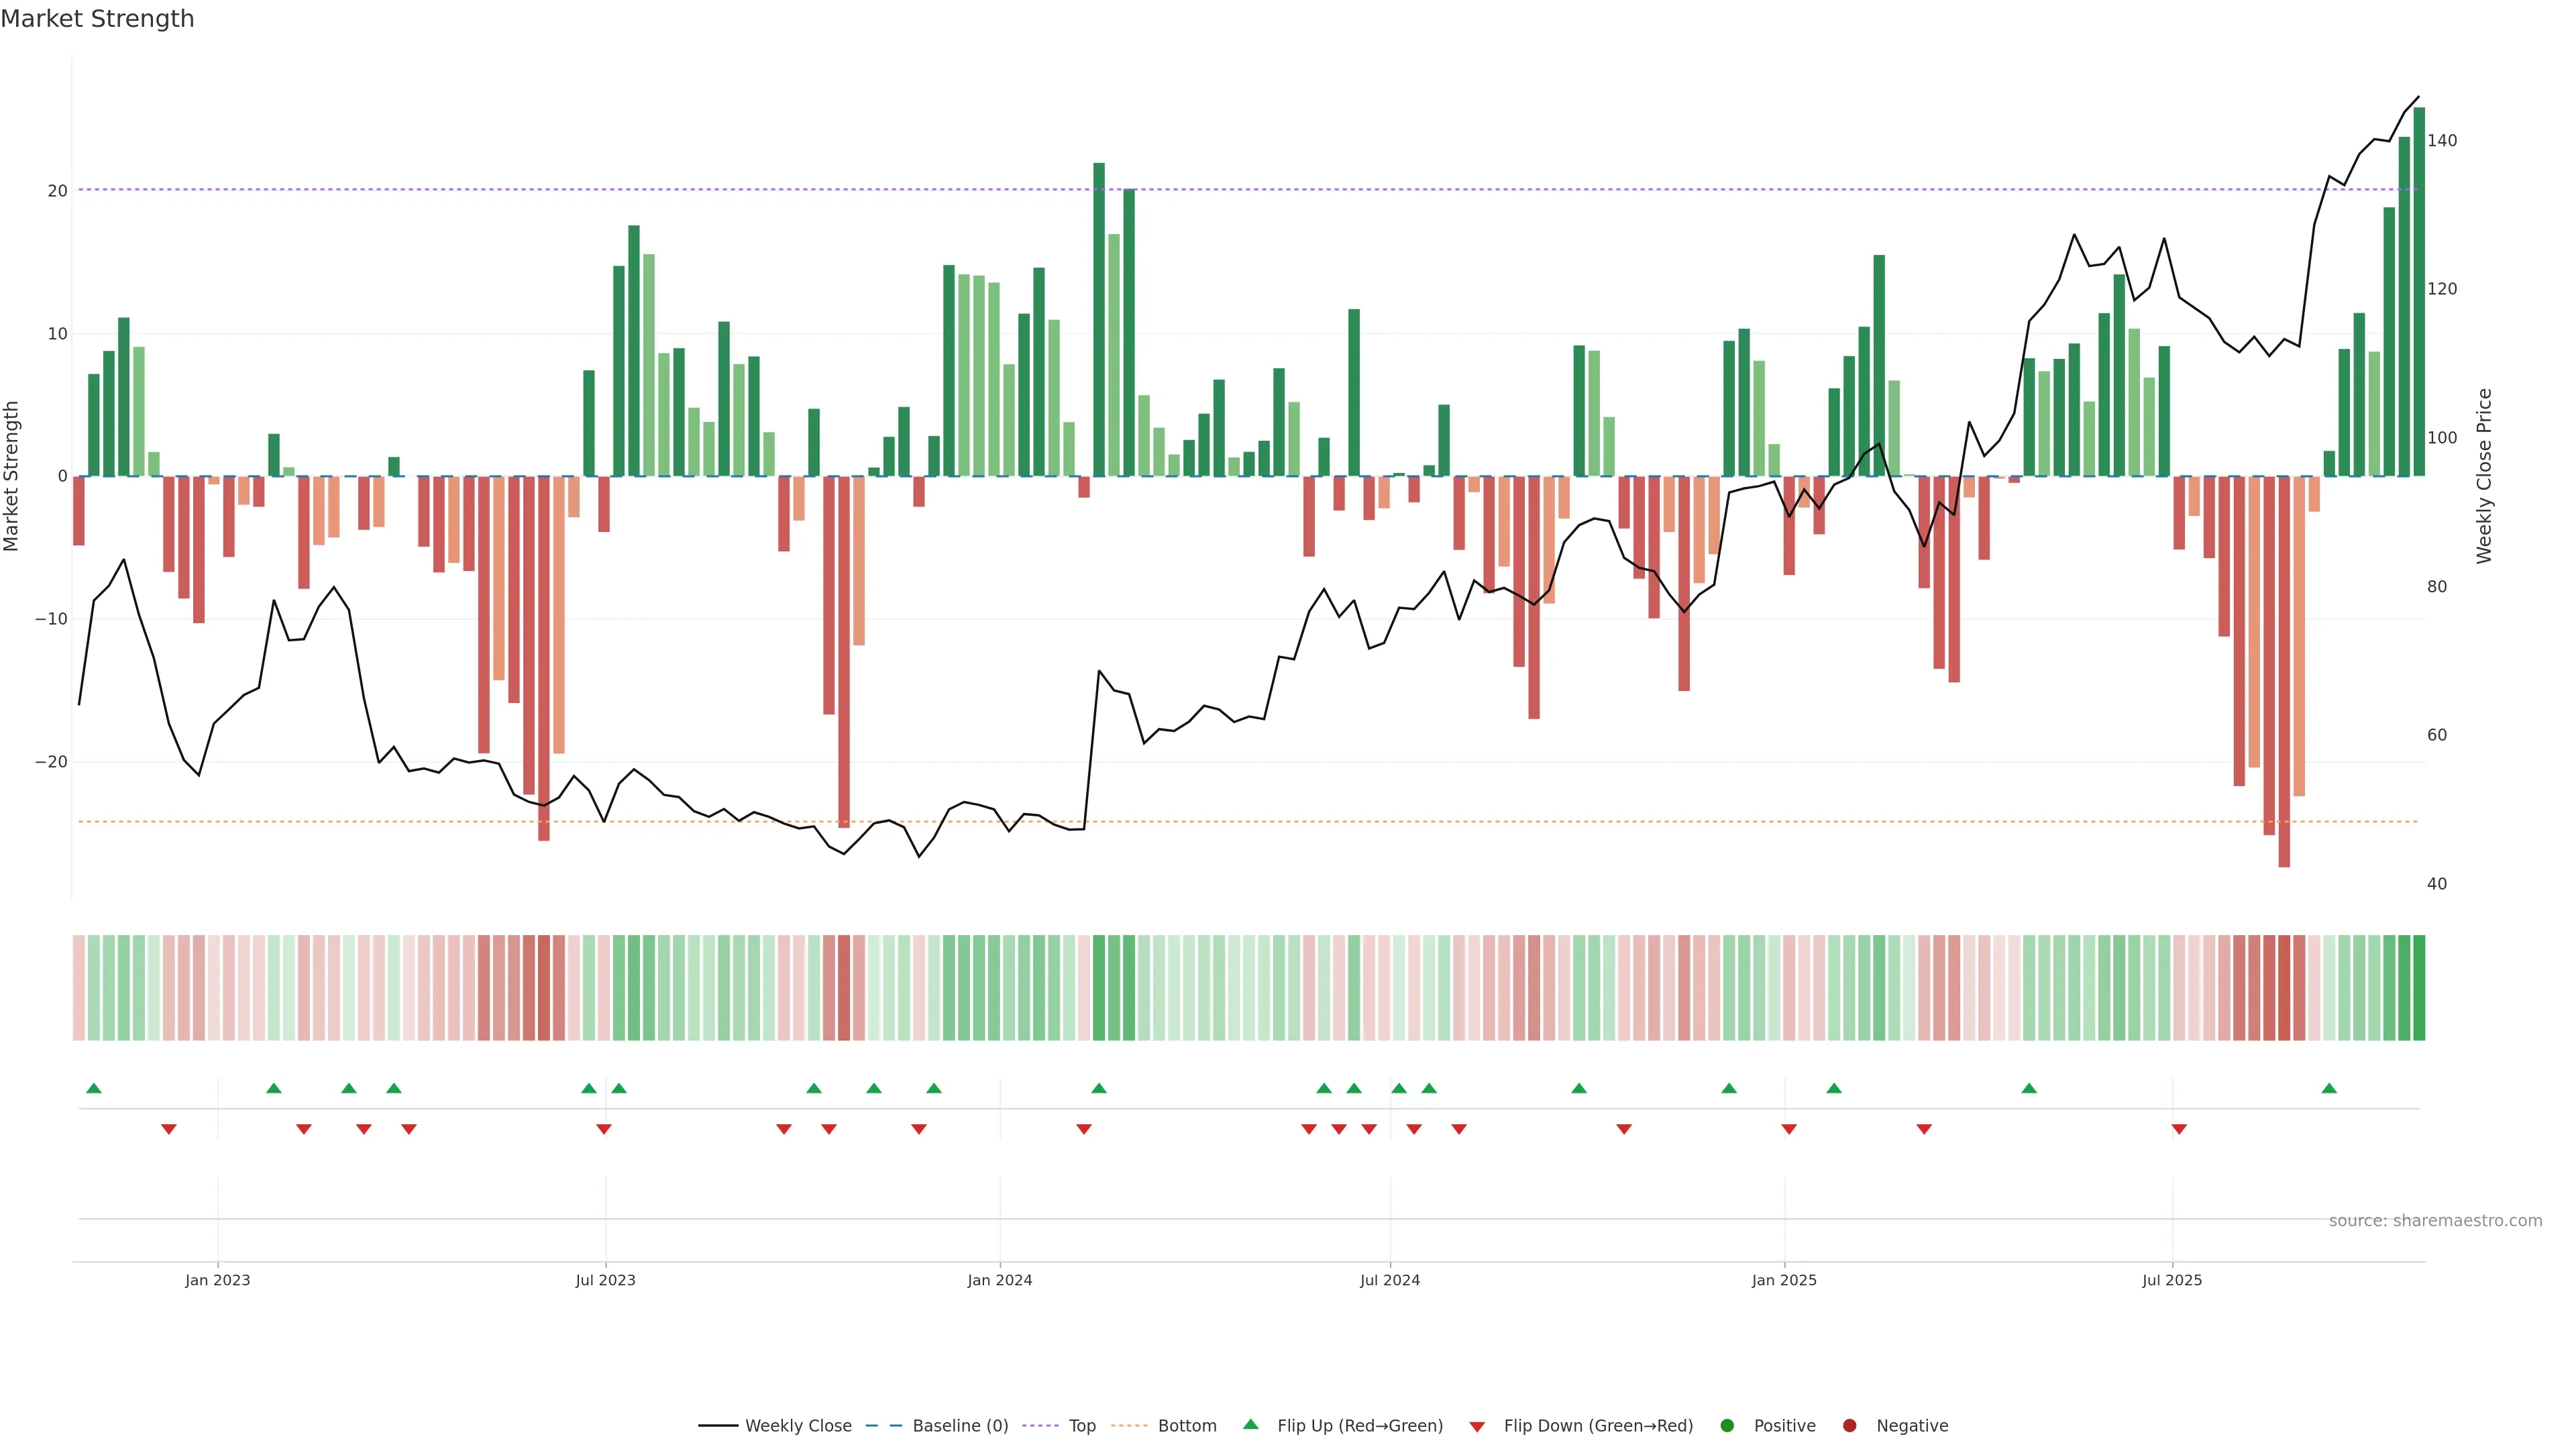
Task: Click first red flip-down triangle marker
Action: pyautogui.click(x=169, y=1129)
